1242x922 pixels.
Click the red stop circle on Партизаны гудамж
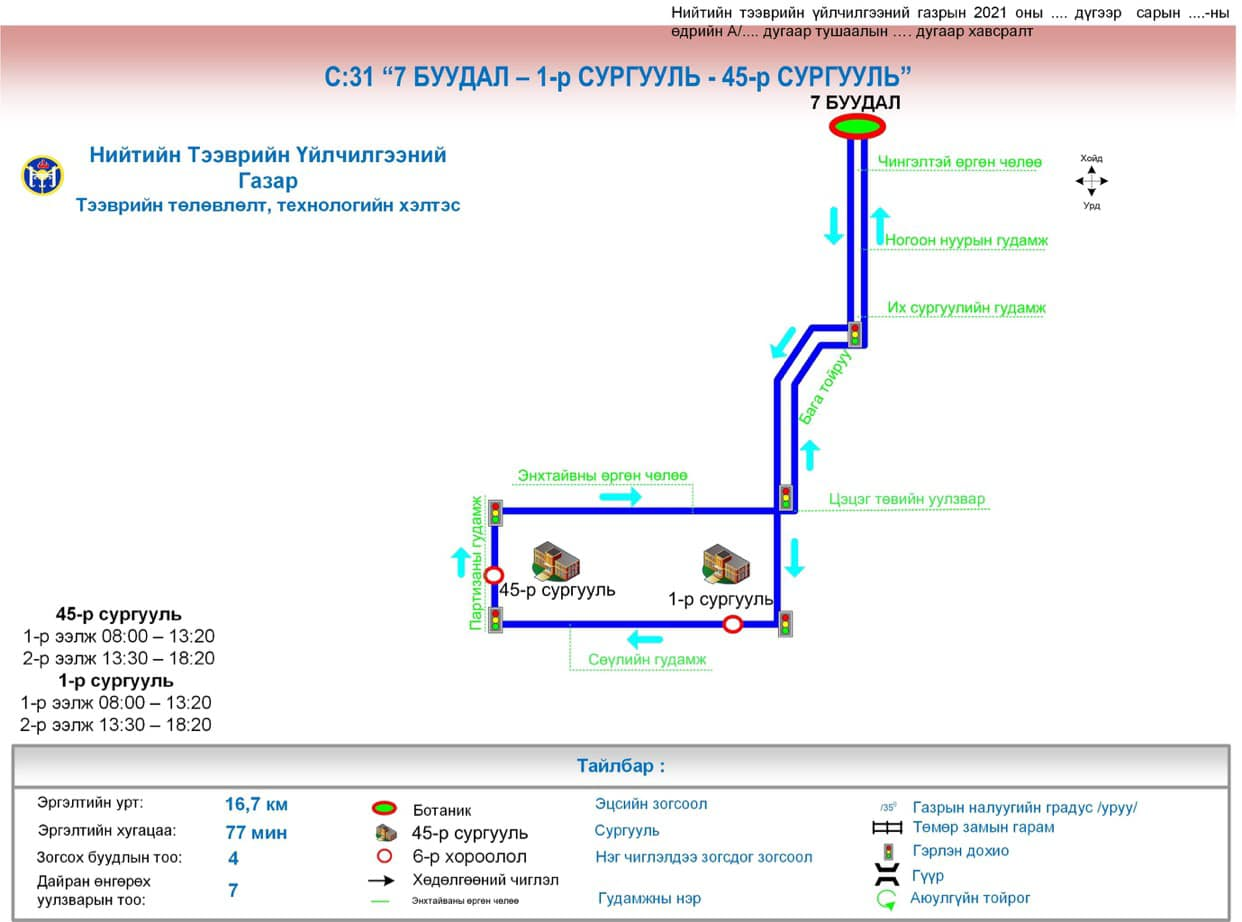(x=493, y=575)
